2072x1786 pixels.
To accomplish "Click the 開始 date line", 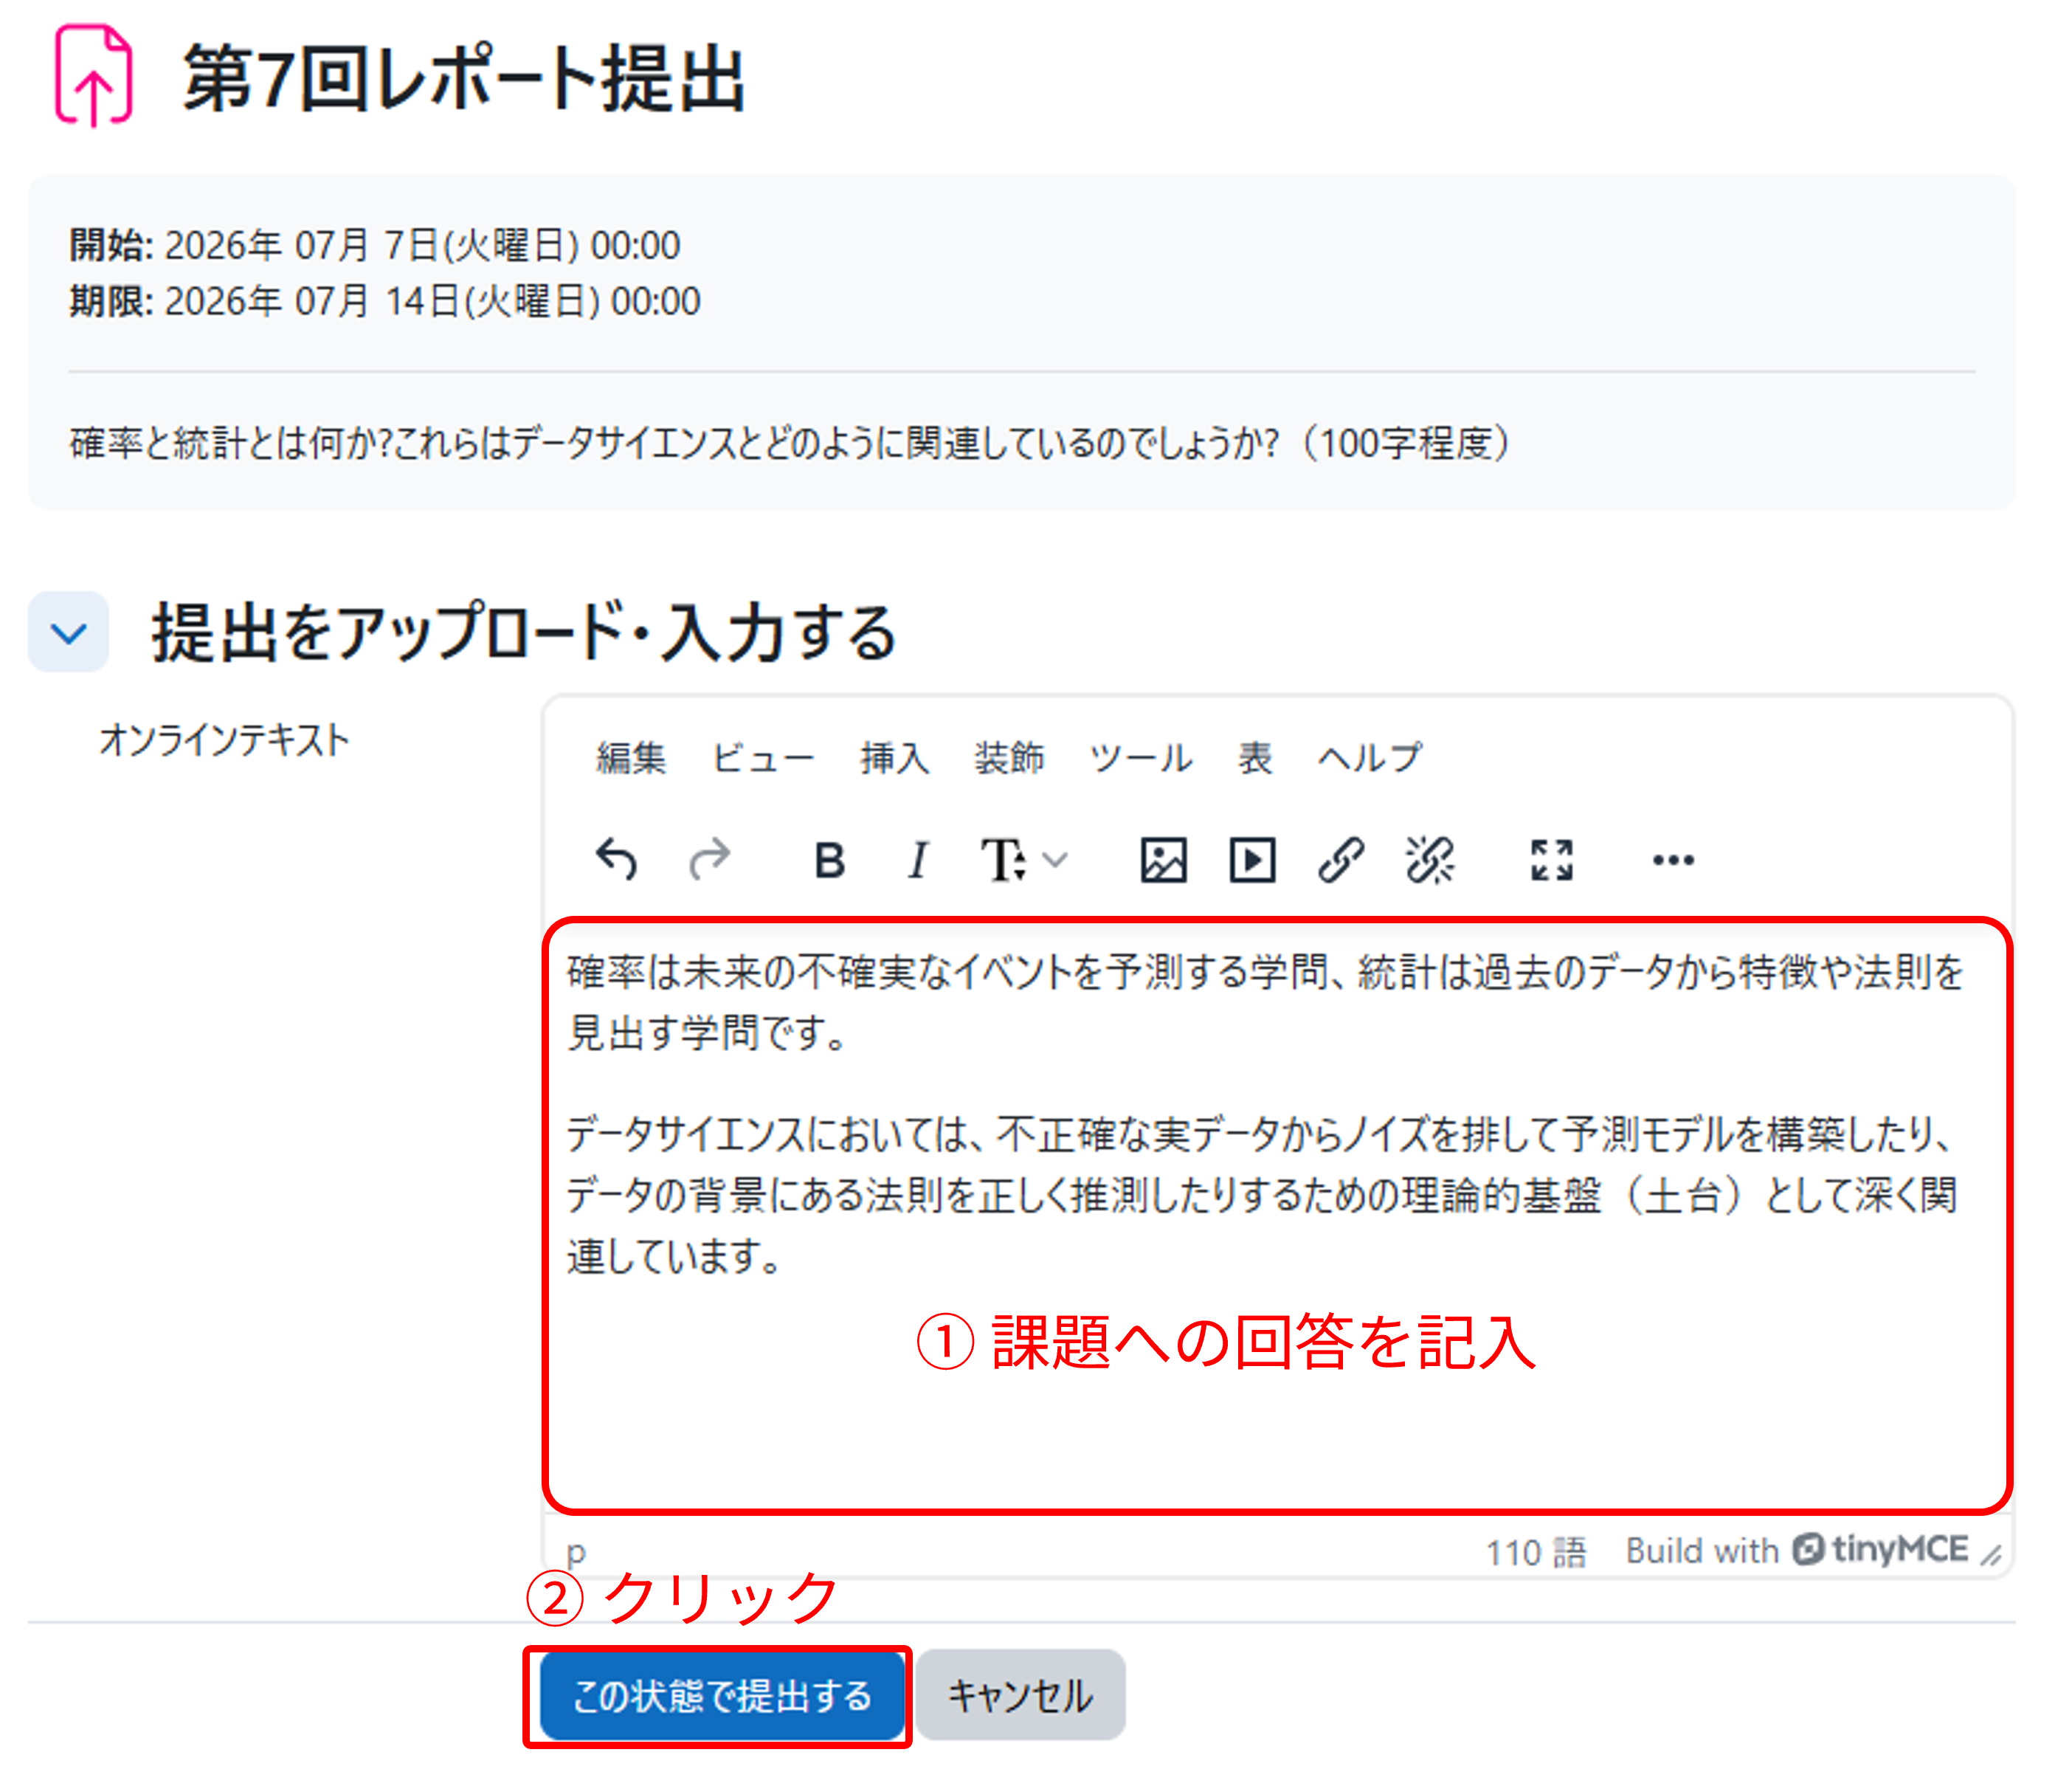I will click(375, 245).
